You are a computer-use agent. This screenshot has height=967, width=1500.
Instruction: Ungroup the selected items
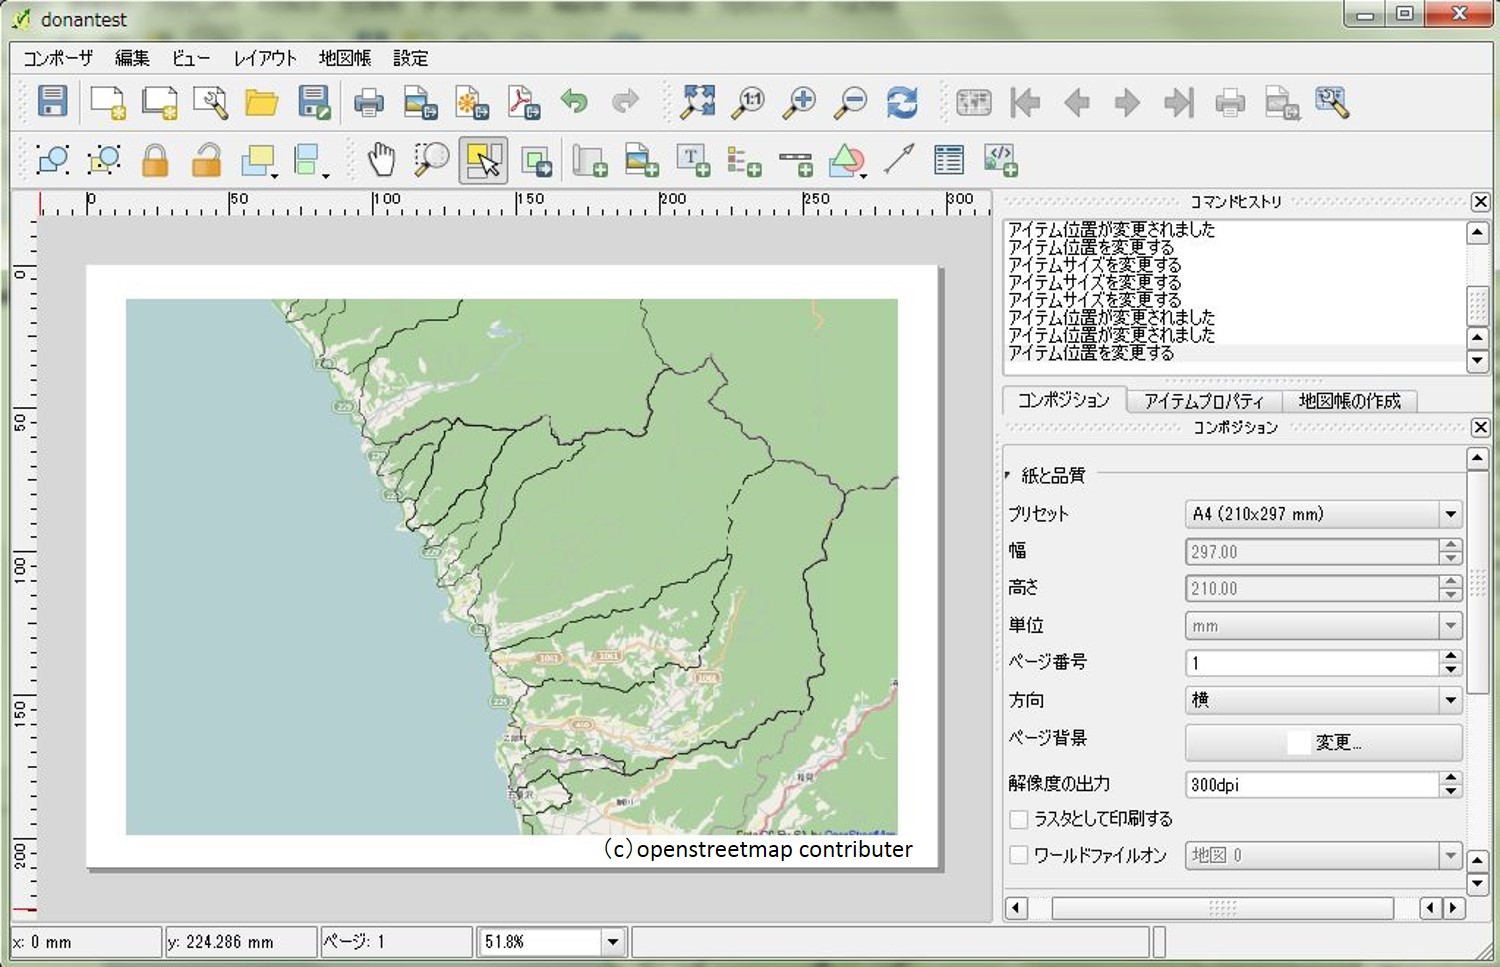pos(104,160)
